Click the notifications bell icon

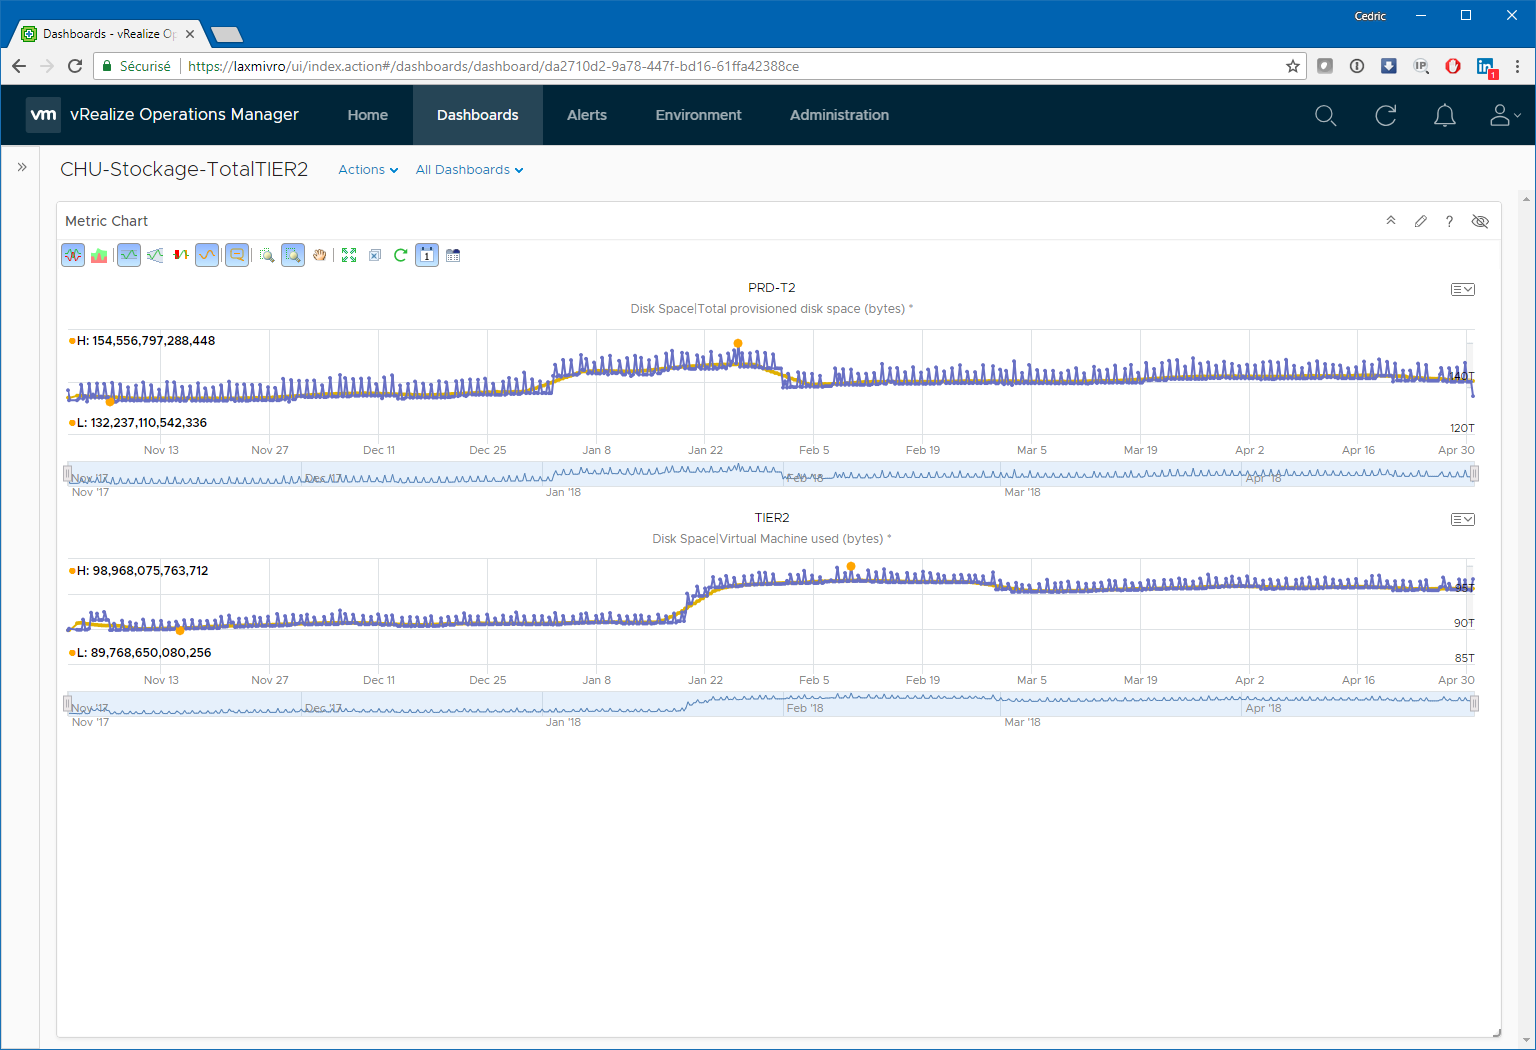1445,116
